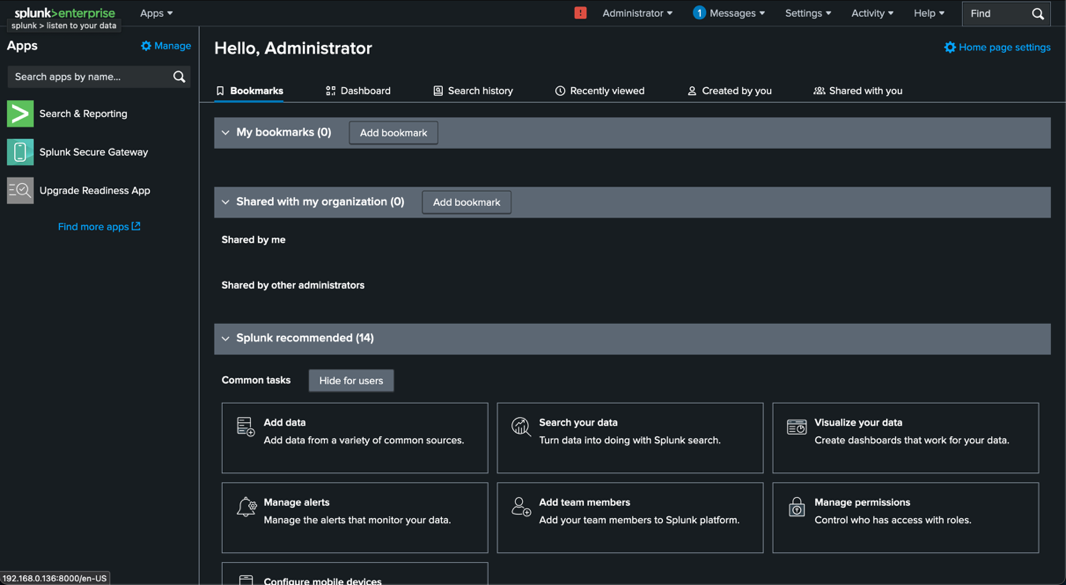Open the Search & Reporting app

pos(83,113)
